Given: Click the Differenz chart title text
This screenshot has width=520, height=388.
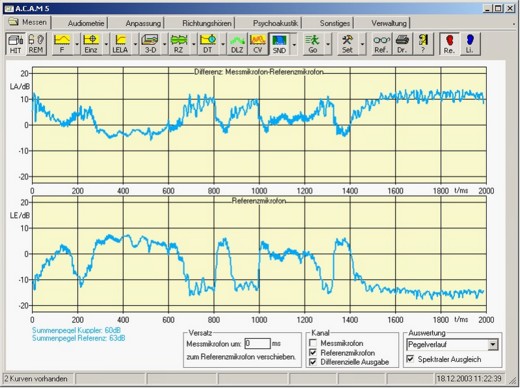Looking at the screenshot, I should click(259, 72).
